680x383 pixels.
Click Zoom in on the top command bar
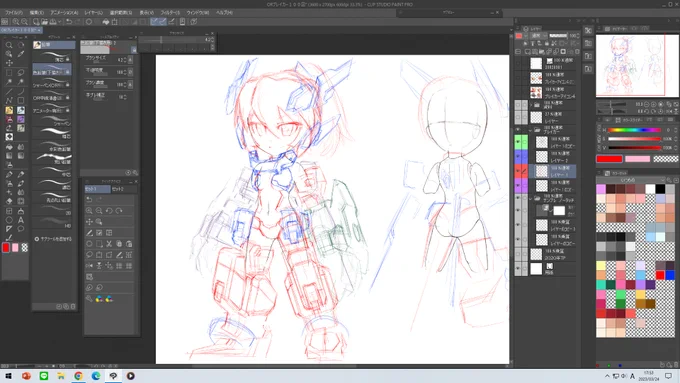click(16, 22)
